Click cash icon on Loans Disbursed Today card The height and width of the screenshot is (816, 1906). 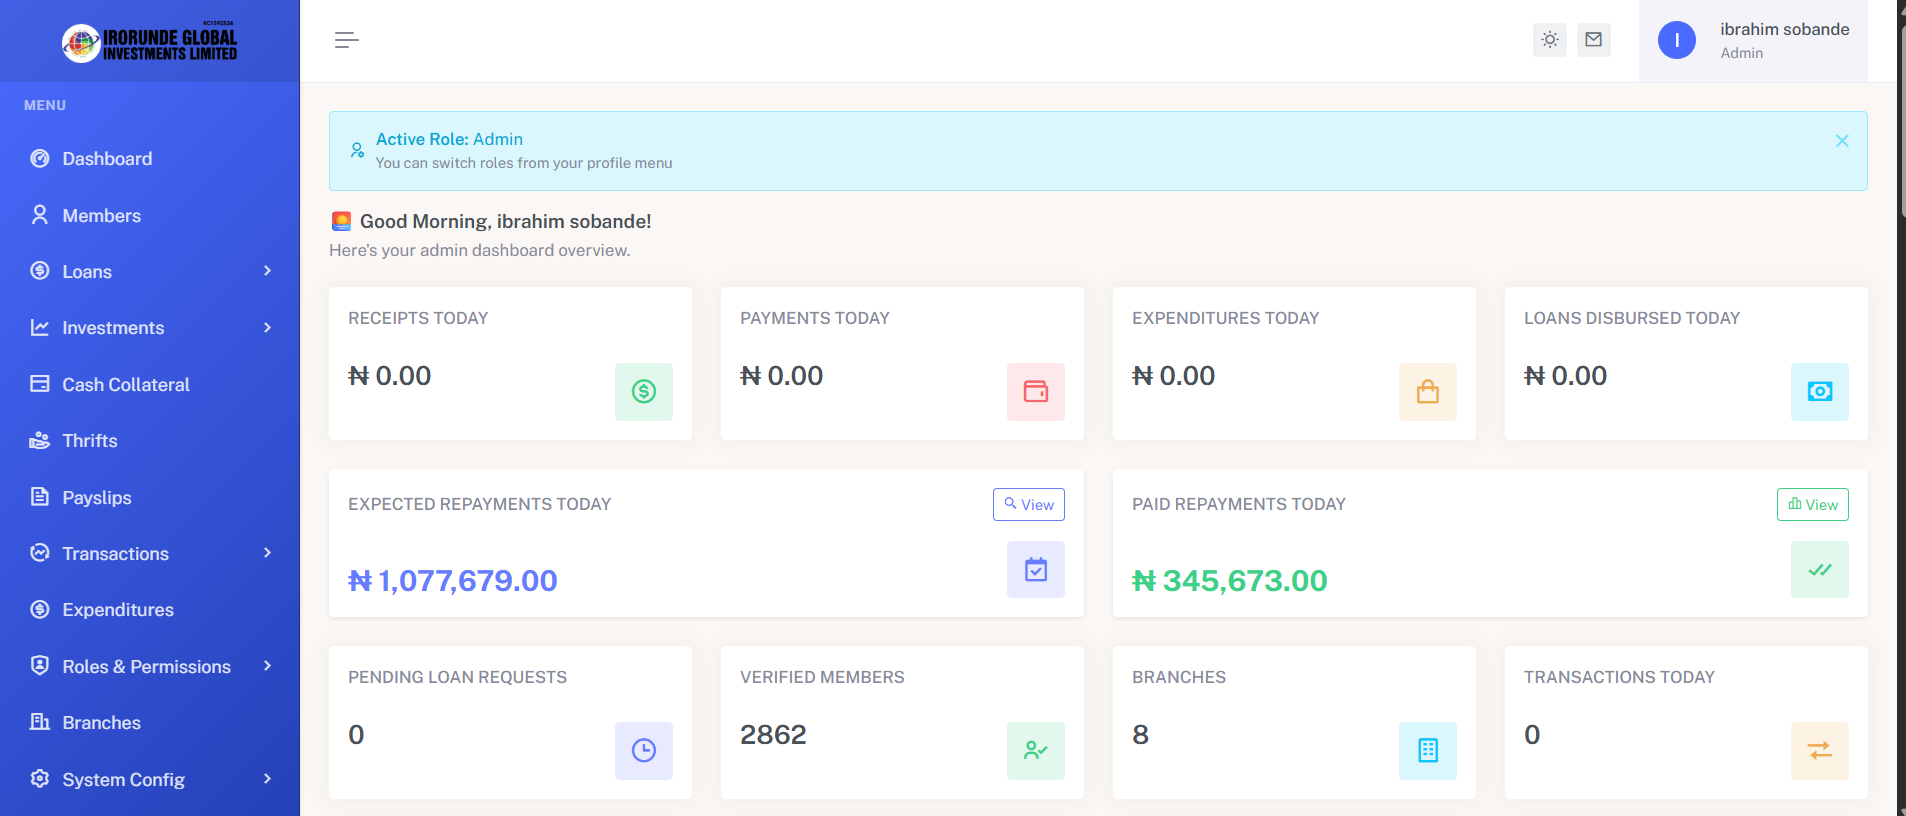[1820, 392]
